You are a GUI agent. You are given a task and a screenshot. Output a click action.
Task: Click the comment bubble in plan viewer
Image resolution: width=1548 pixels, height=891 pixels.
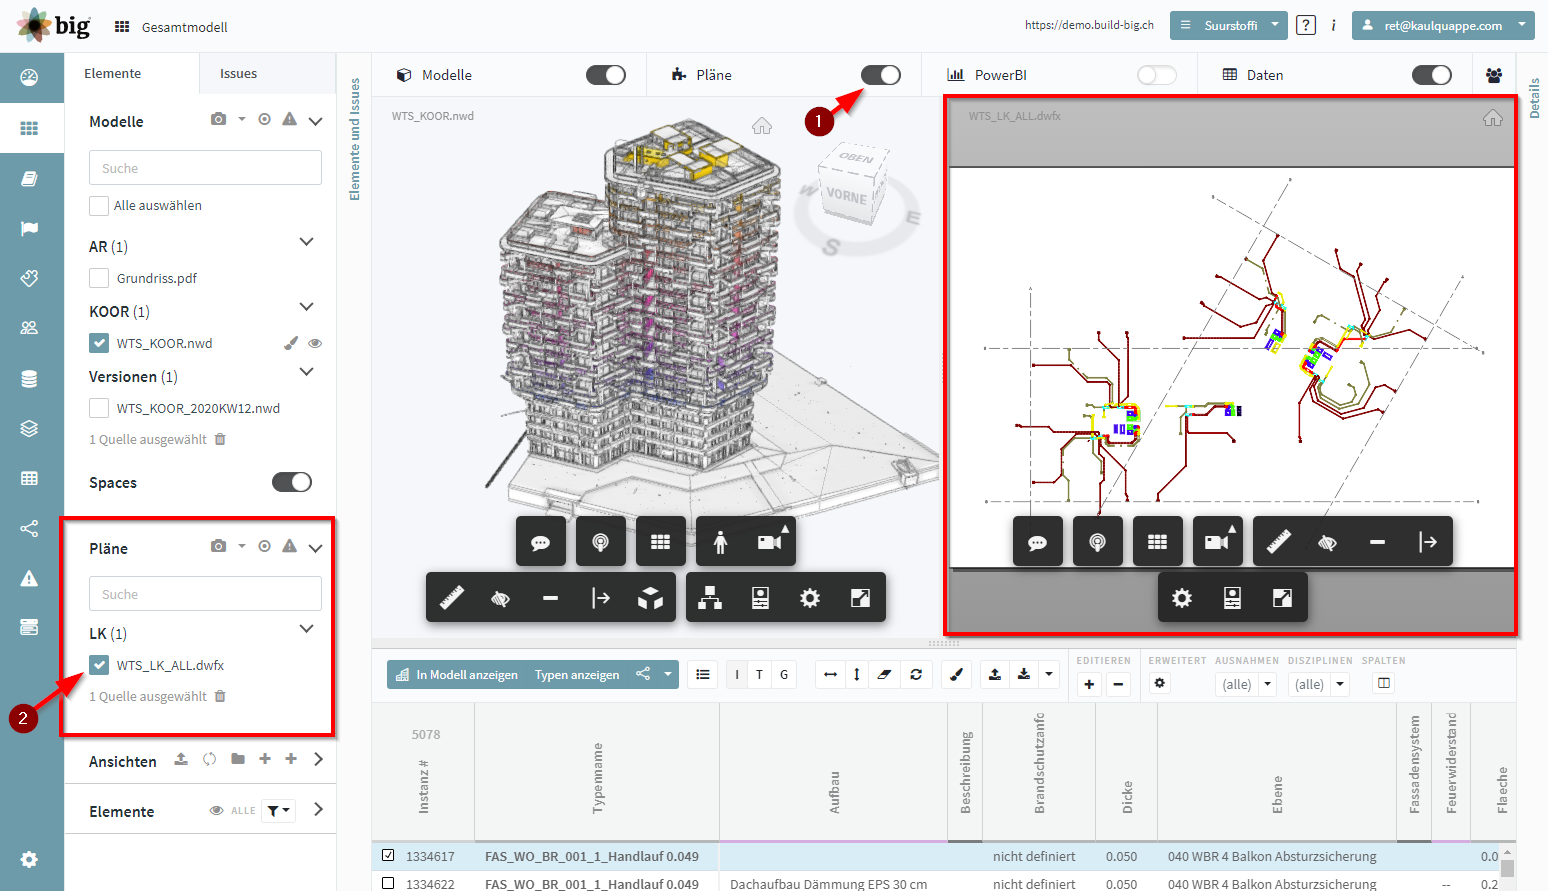[x=1038, y=542]
